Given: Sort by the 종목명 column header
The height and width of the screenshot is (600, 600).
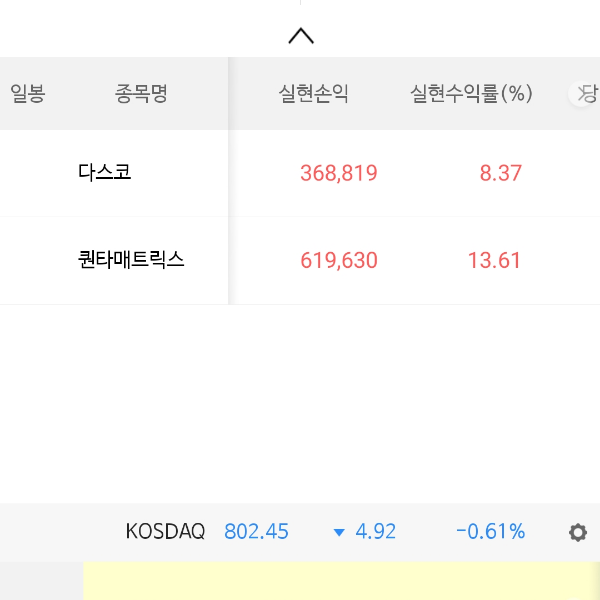Looking at the screenshot, I should (x=141, y=94).
